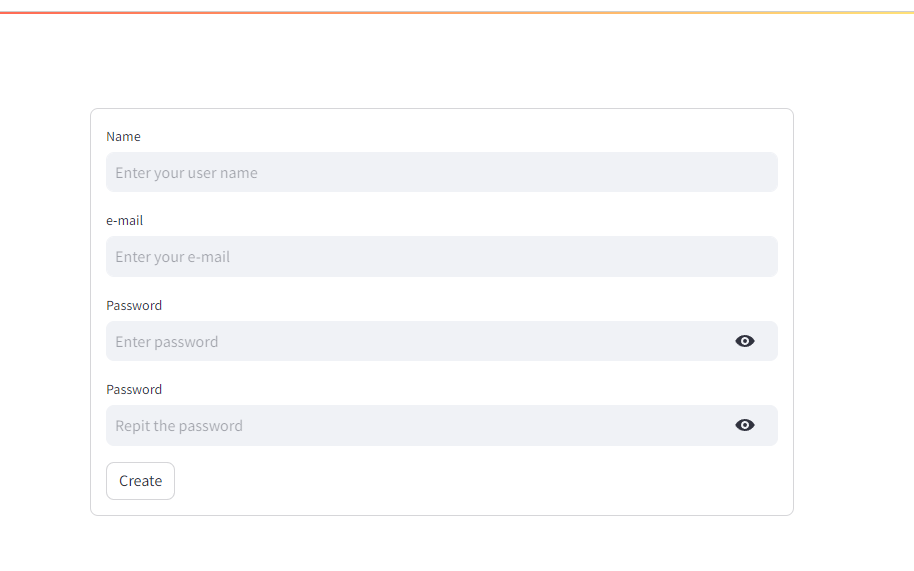Toggle the eye icon in confirm password field

point(745,425)
